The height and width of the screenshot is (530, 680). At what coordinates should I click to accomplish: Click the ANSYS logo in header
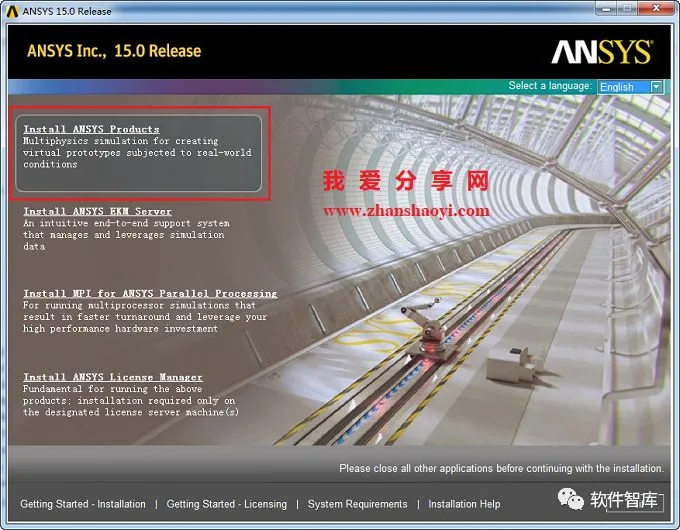pyautogui.click(x=602, y=52)
